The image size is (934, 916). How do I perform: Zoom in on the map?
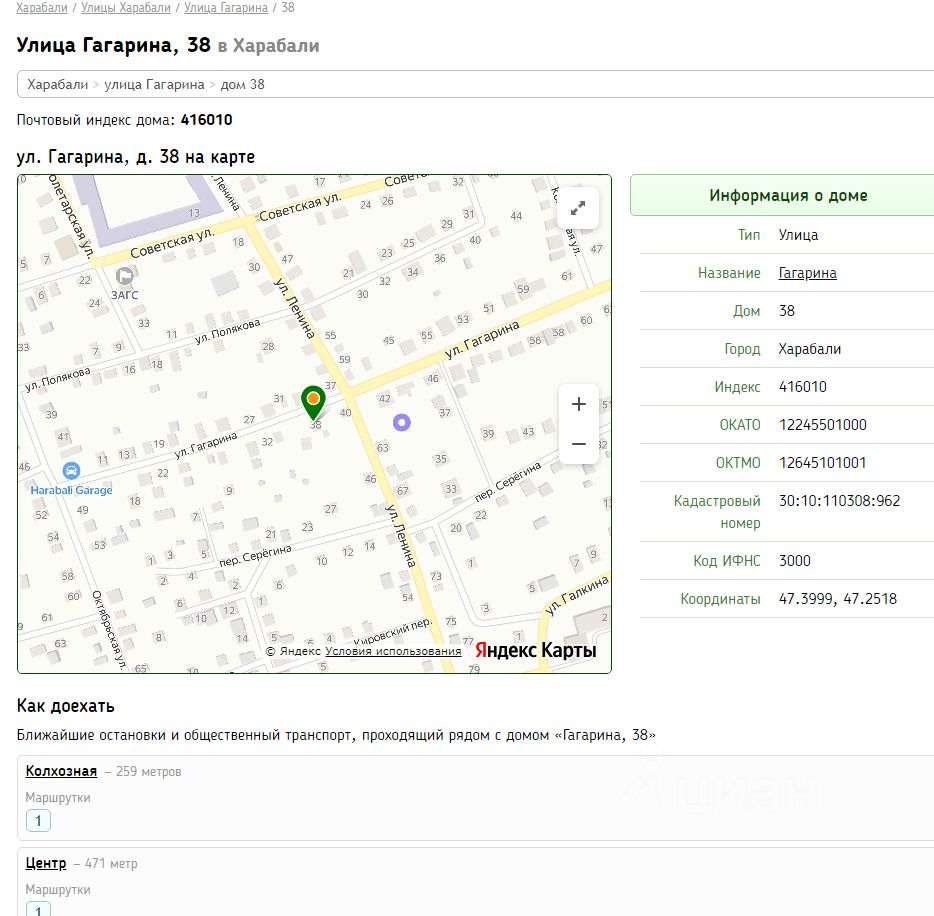[578, 404]
